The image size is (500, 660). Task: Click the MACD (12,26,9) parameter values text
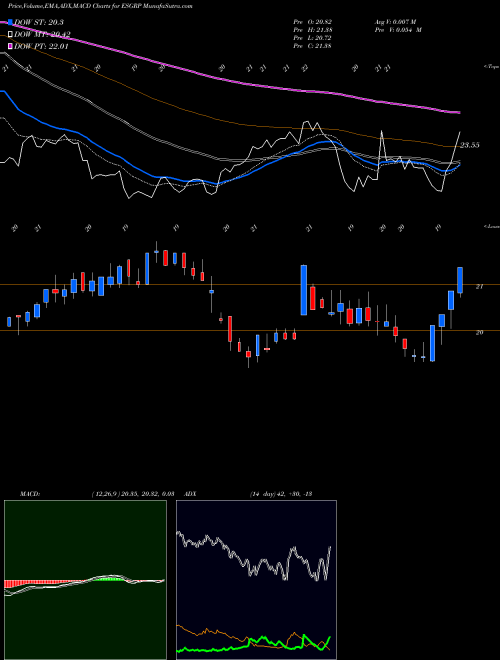click(133, 494)
